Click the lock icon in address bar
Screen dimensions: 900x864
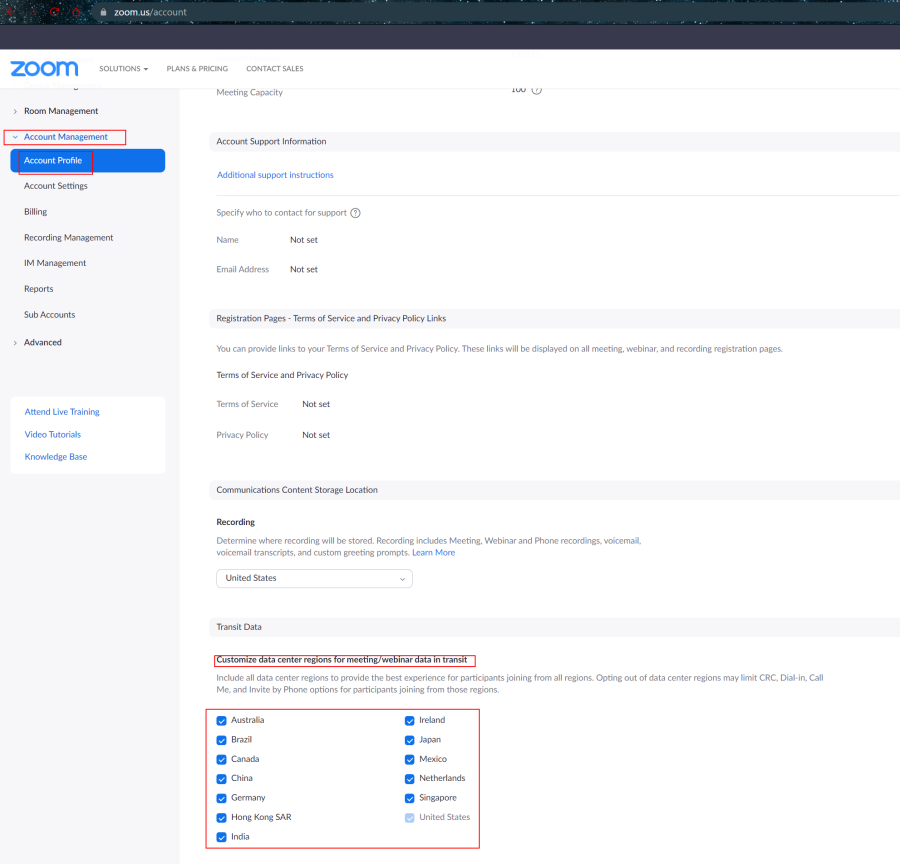(x=103, y=12)
